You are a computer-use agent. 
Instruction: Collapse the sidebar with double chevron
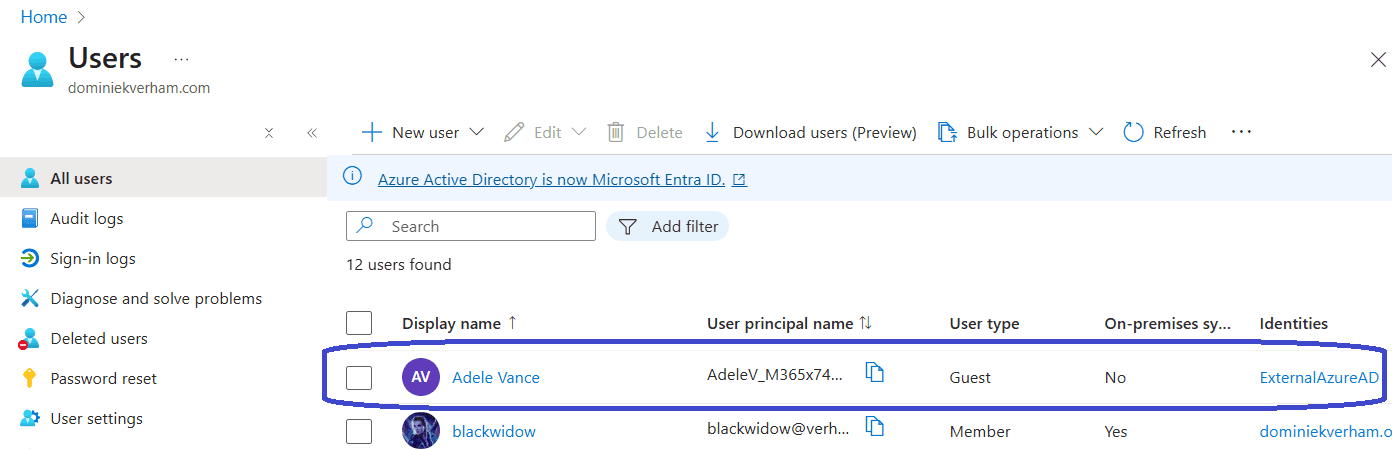(312, 132)
